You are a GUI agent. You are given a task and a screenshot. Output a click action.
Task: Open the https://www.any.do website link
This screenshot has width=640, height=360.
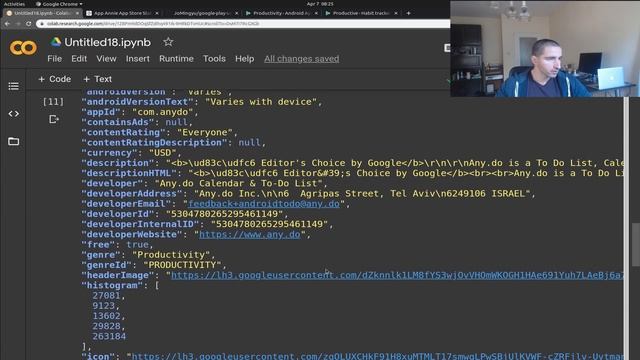pos(249,234)
